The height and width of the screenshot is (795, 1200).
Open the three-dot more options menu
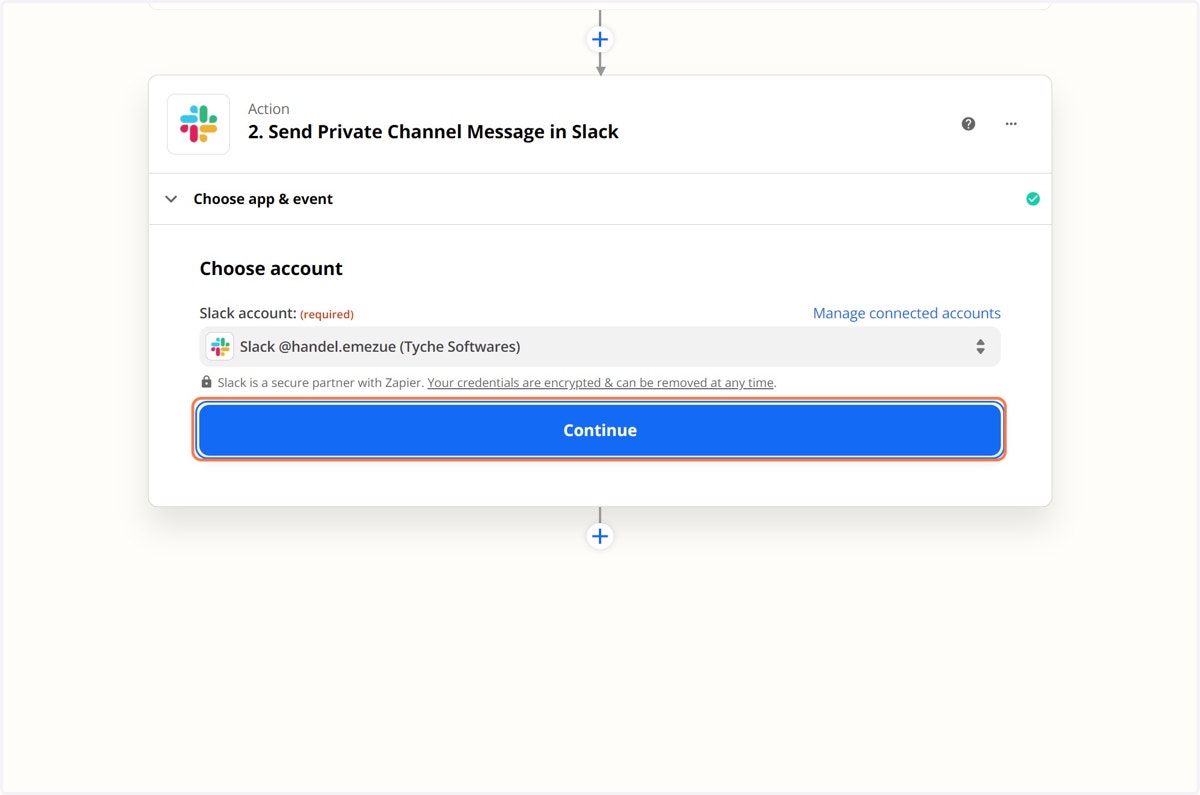tap(1011, 124)
